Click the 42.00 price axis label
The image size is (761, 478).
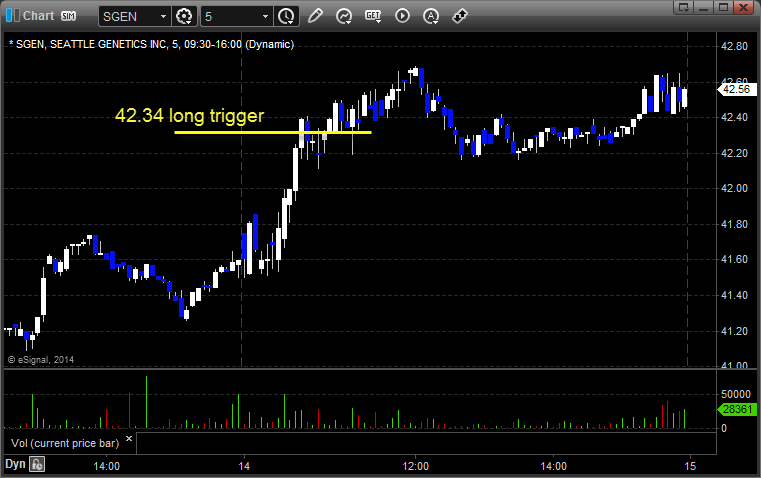click(734, 188)
